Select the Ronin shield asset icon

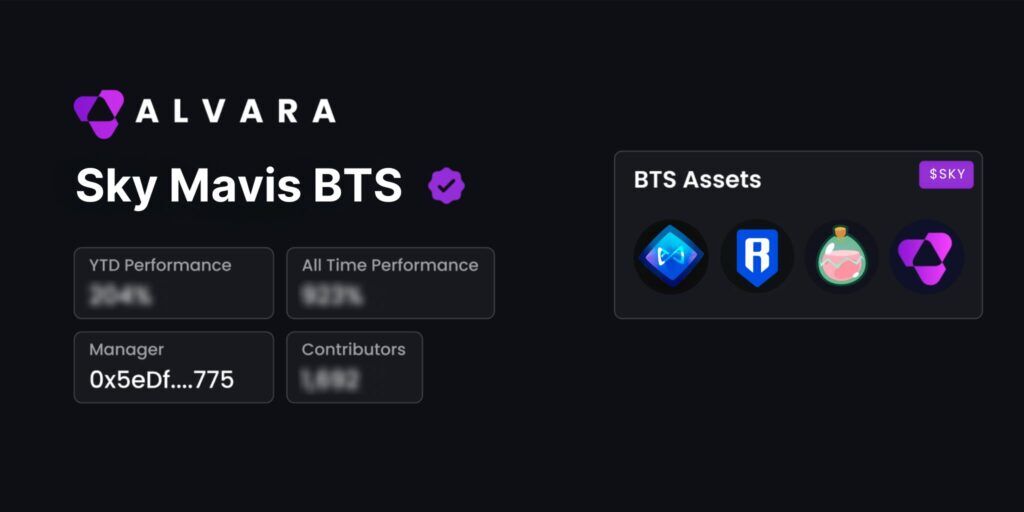(x=757, y=257)
